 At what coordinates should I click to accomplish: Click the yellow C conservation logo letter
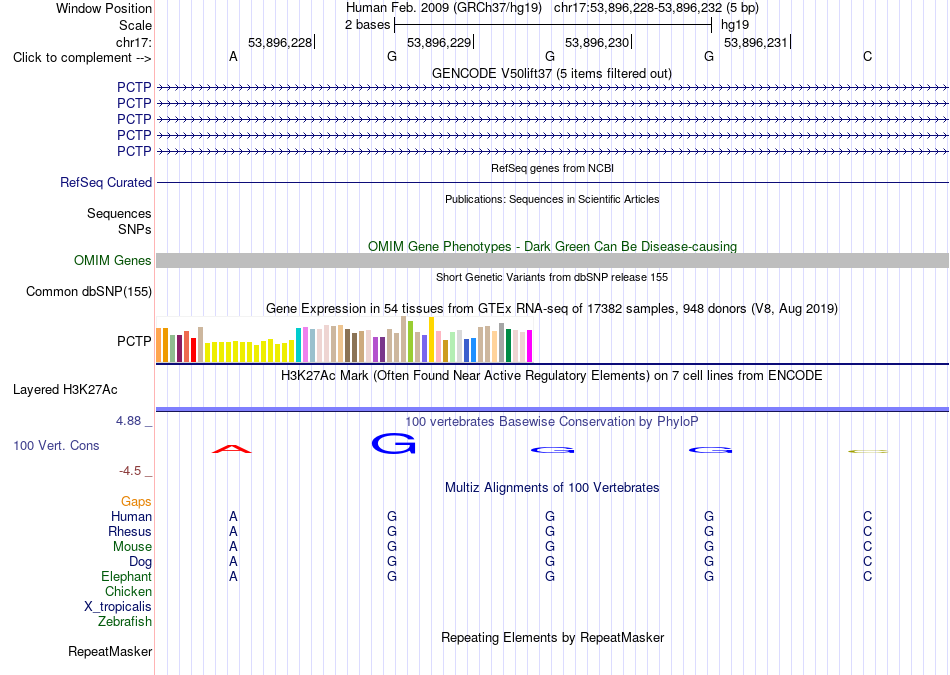pos(868,451)
